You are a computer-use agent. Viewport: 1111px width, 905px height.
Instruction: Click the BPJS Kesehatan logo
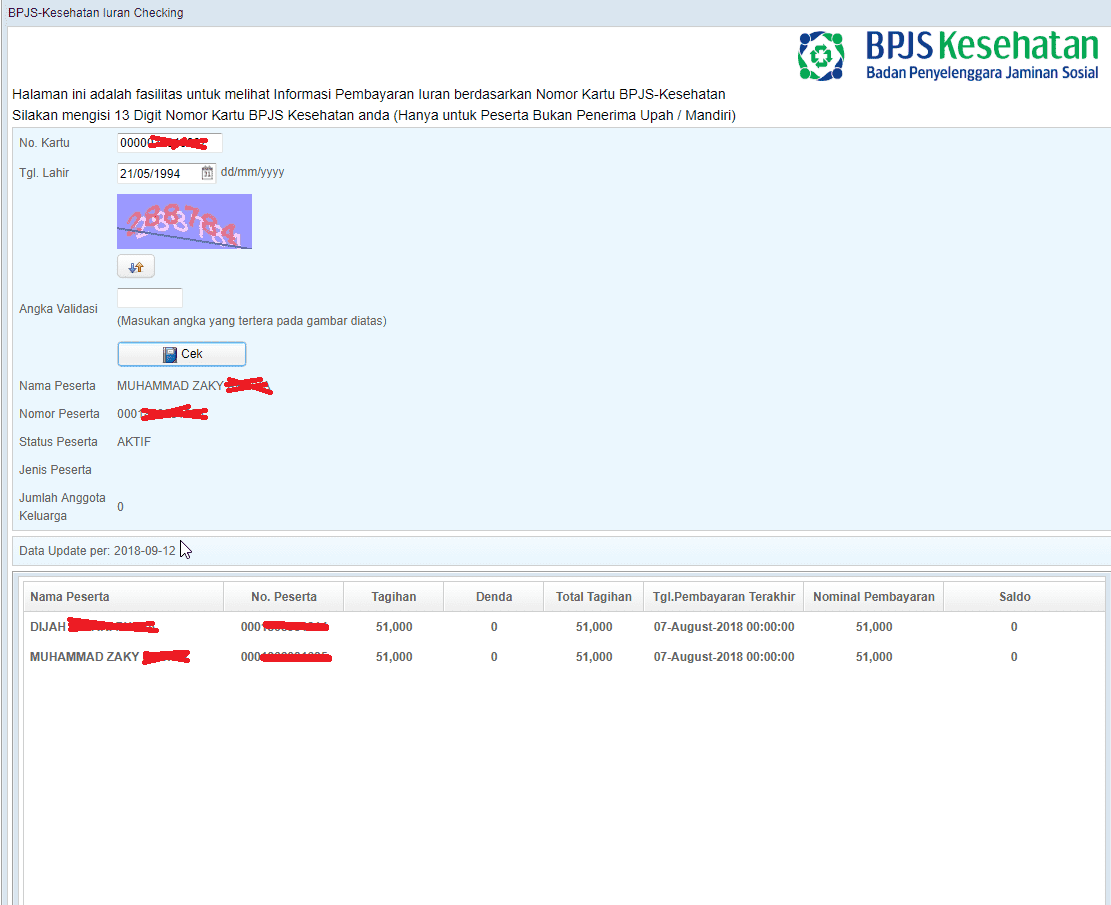[948, 55]
